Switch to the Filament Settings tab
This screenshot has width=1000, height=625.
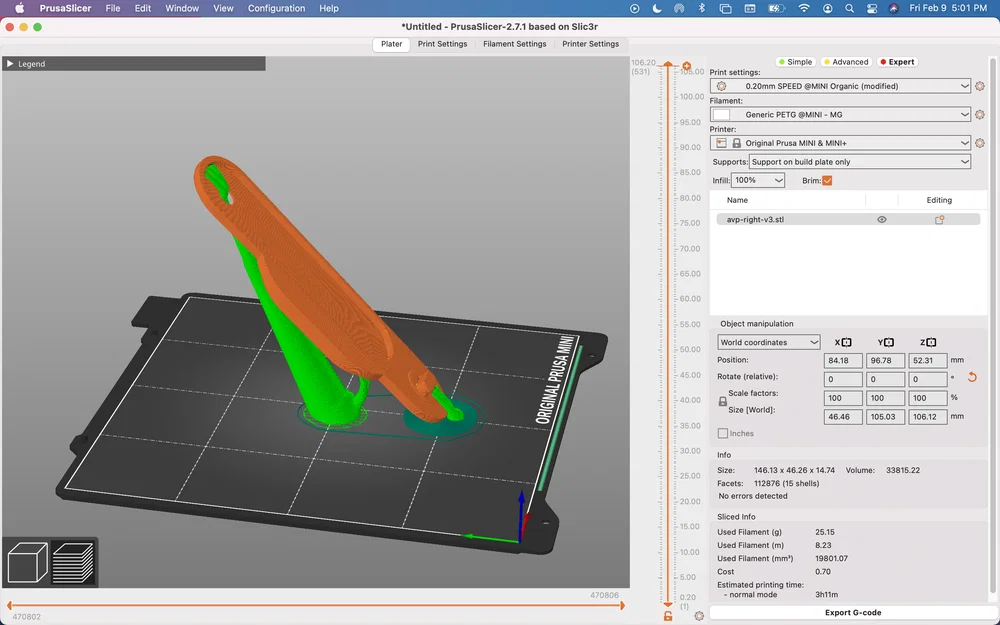coord(515,44)
